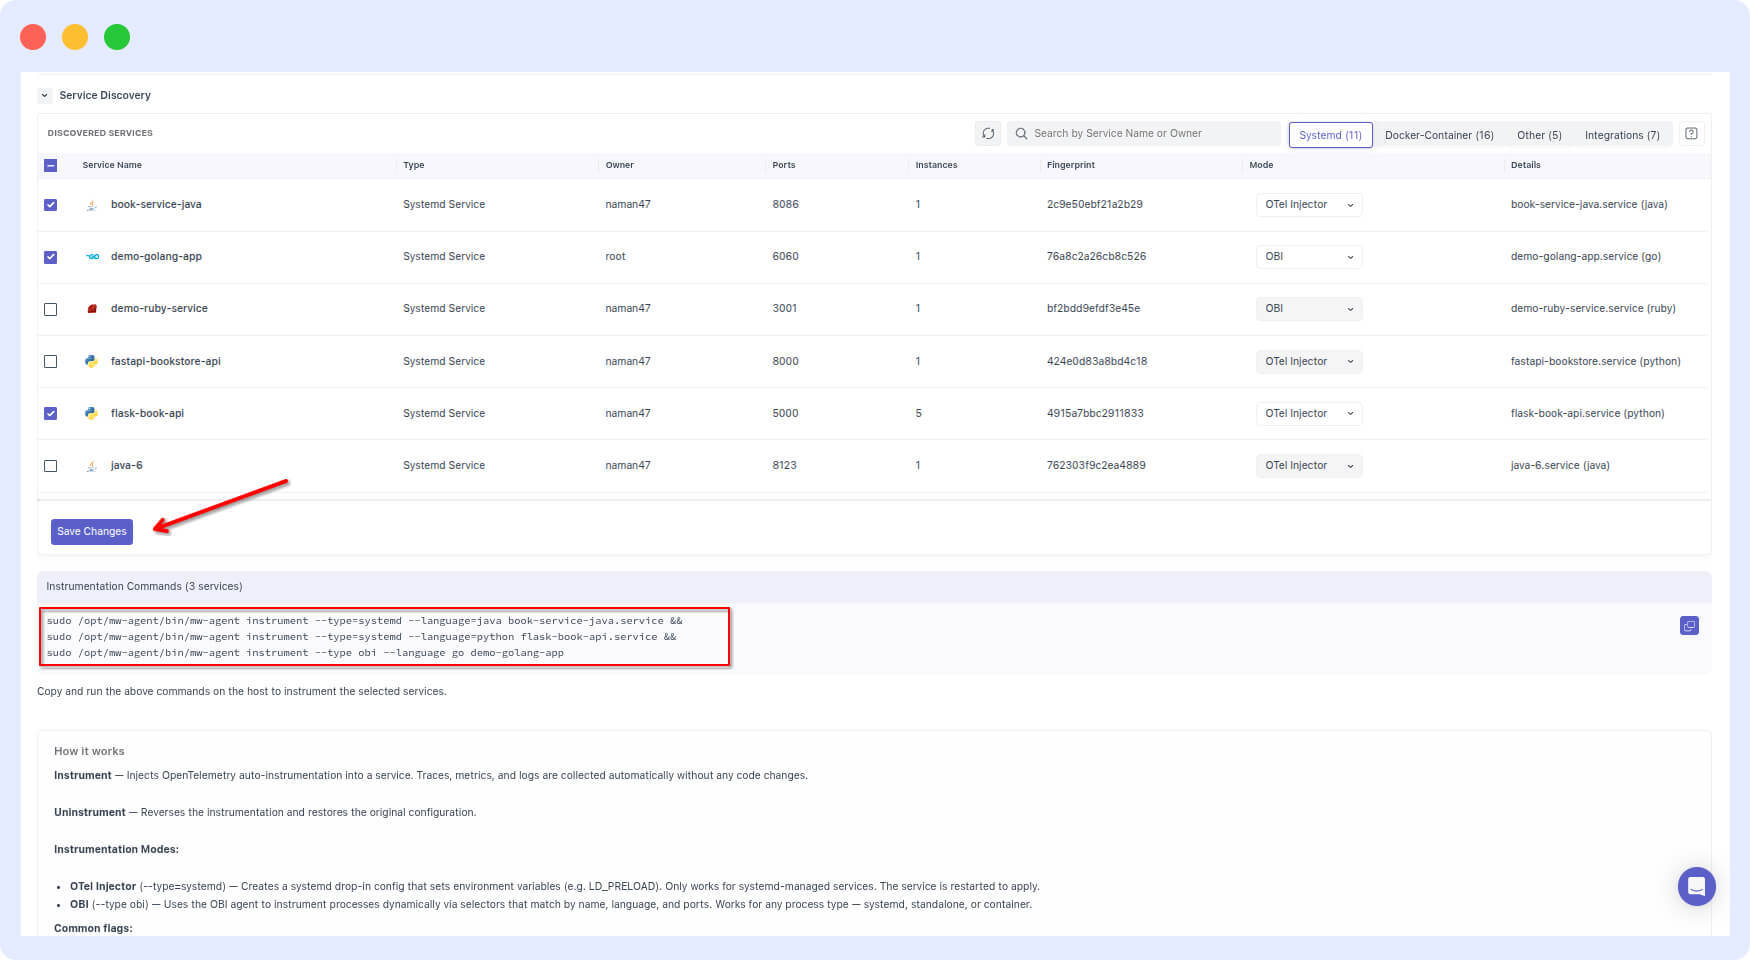Image resolution: width=1750 pixels, height=960 pixels.
Task: Check the demo-ruby-service checkbox
Action: (50, 309)
